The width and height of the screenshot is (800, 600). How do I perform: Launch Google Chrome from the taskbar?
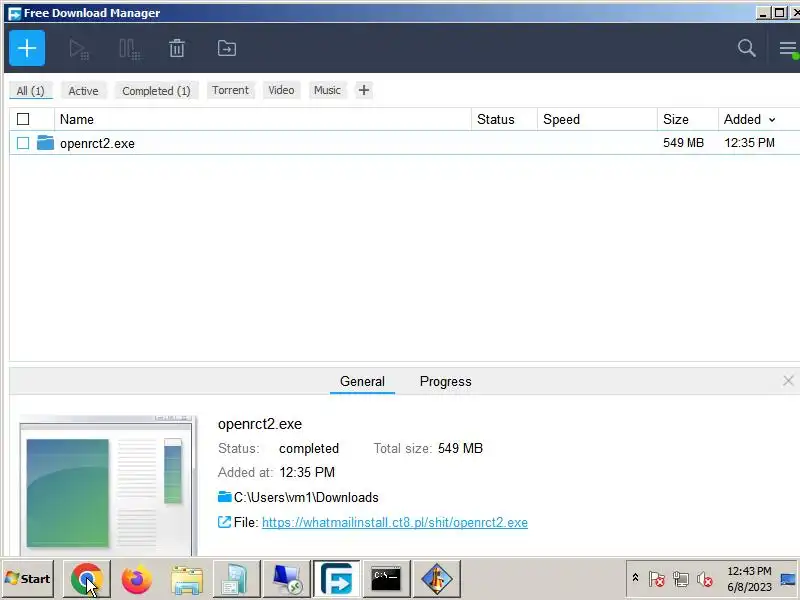87,579
